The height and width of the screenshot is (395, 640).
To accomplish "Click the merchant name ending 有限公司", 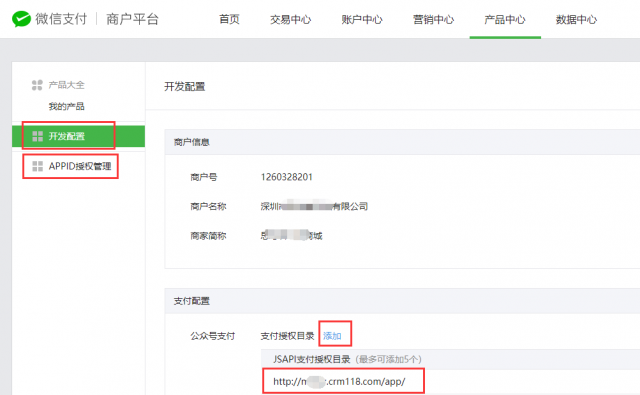I will [314, 206].
